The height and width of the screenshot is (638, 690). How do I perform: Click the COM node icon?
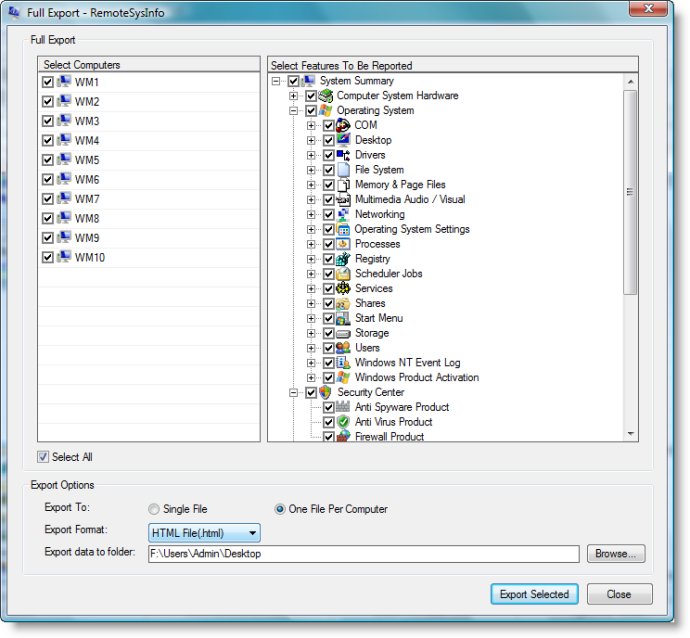tap(343, 125)
